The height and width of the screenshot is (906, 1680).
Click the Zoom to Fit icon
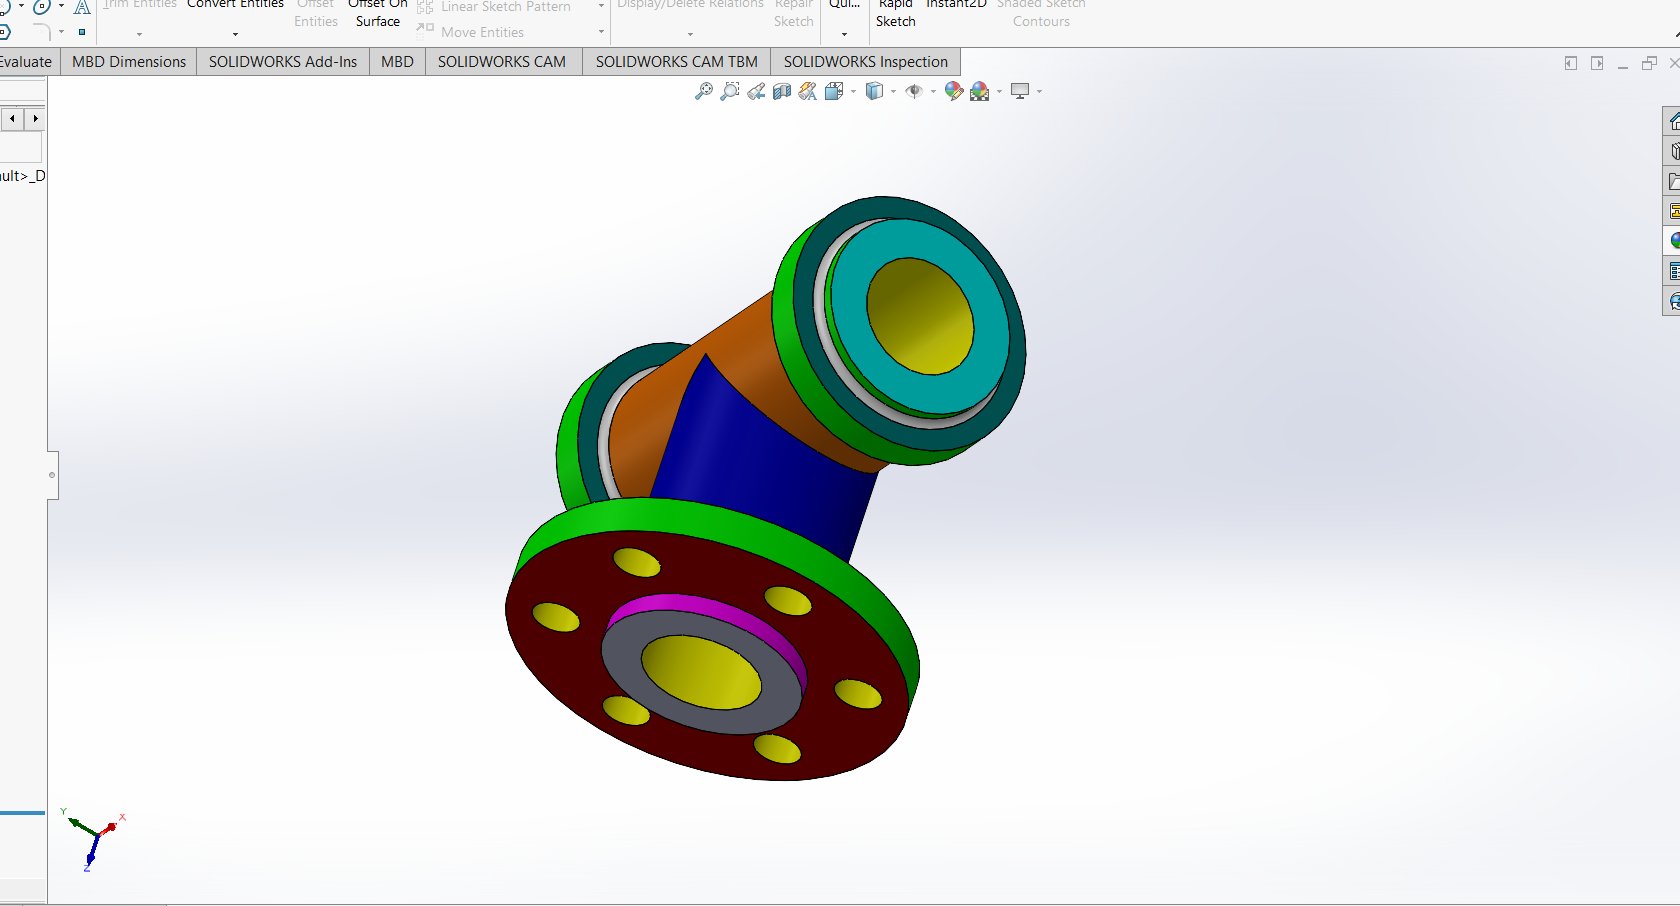[x=704, y=91]
